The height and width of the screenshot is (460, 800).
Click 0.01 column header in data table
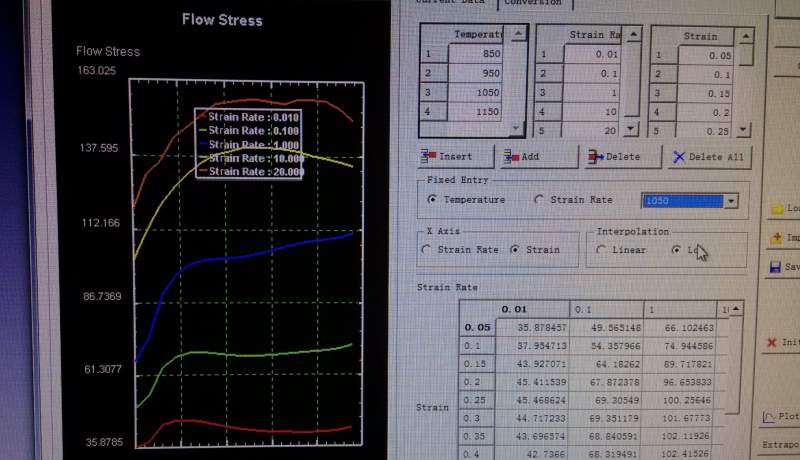point(532,309)
